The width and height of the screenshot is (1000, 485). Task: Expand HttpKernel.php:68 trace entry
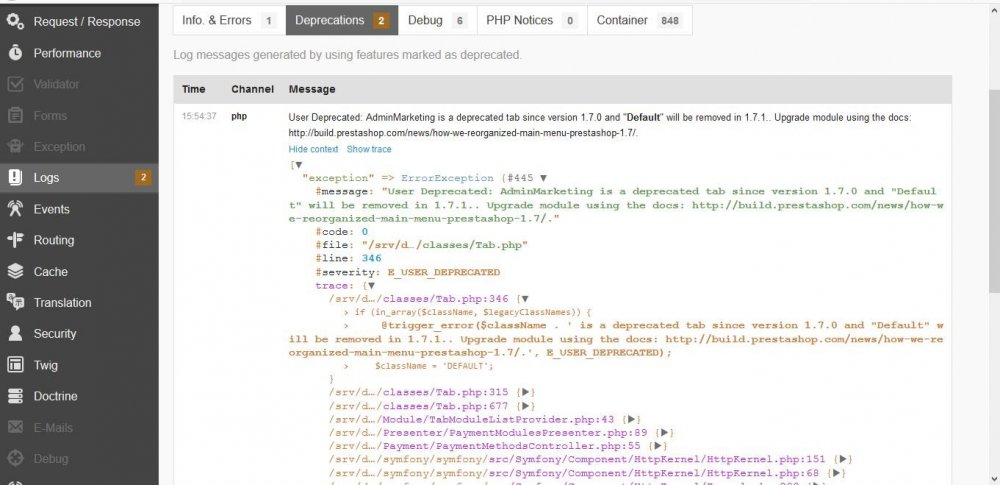click(x=837, y=473)
